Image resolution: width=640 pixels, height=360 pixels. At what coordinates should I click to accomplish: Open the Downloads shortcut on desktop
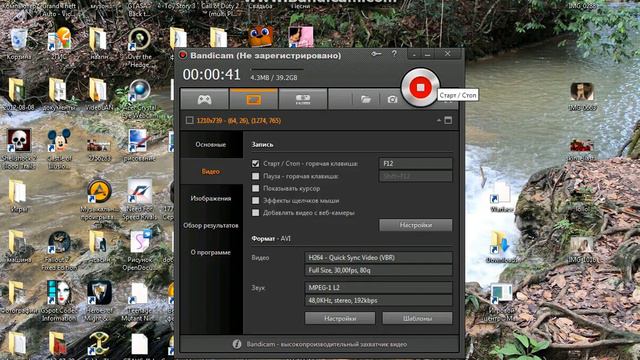501,247
